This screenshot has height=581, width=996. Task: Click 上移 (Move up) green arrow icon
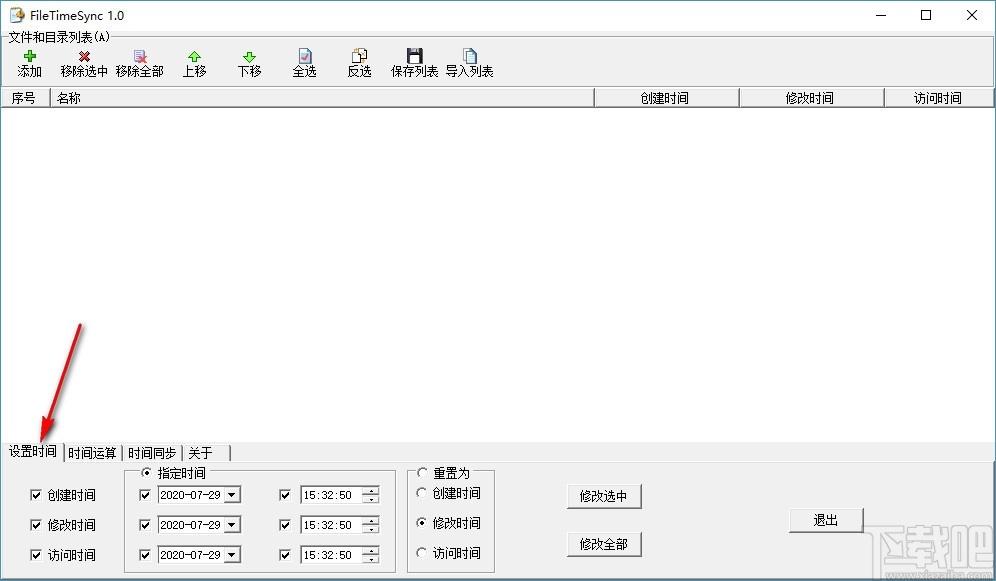click(194, 57)
